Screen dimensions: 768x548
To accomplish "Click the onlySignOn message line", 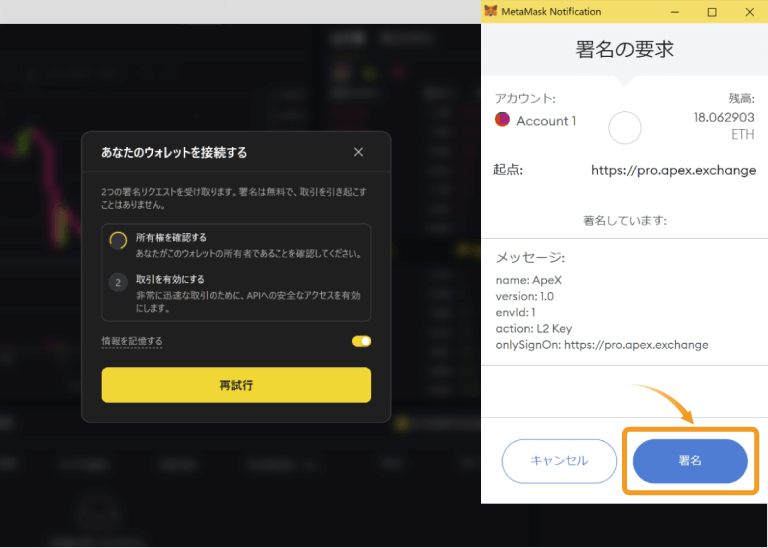I will (602, 345).
